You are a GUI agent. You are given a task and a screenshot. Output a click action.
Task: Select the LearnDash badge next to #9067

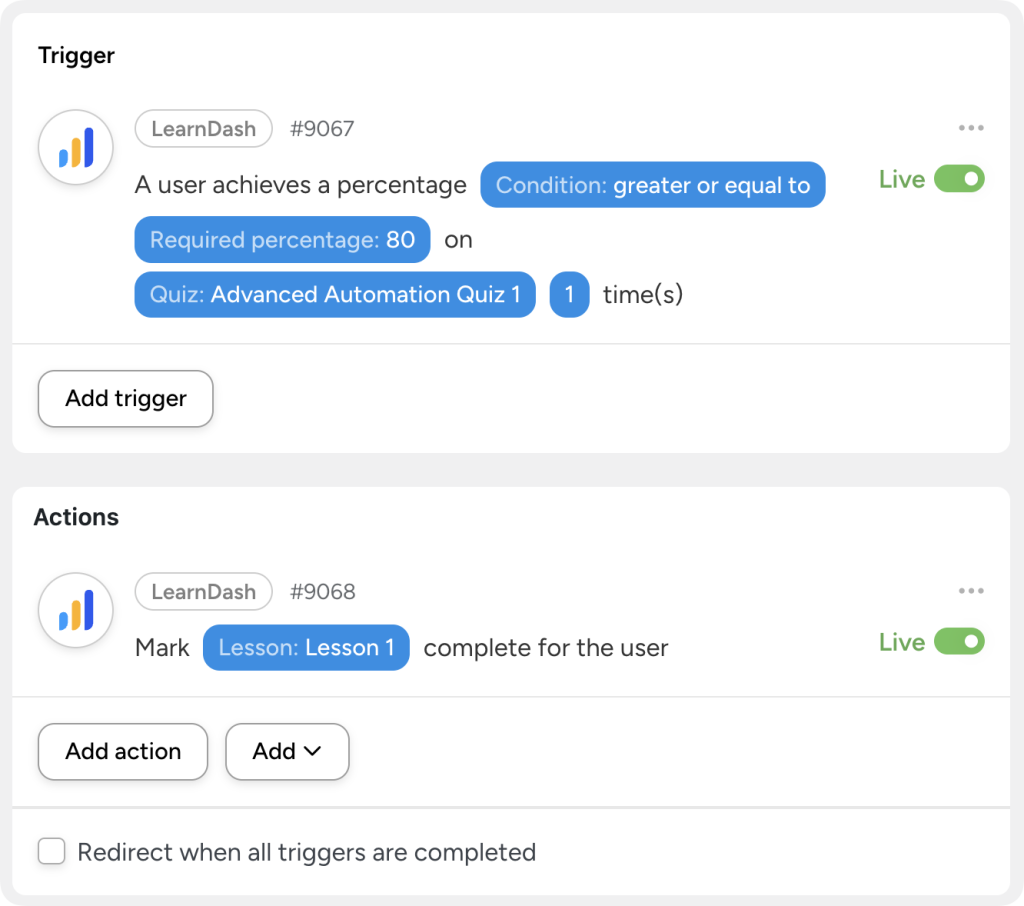tap(203, 128)
